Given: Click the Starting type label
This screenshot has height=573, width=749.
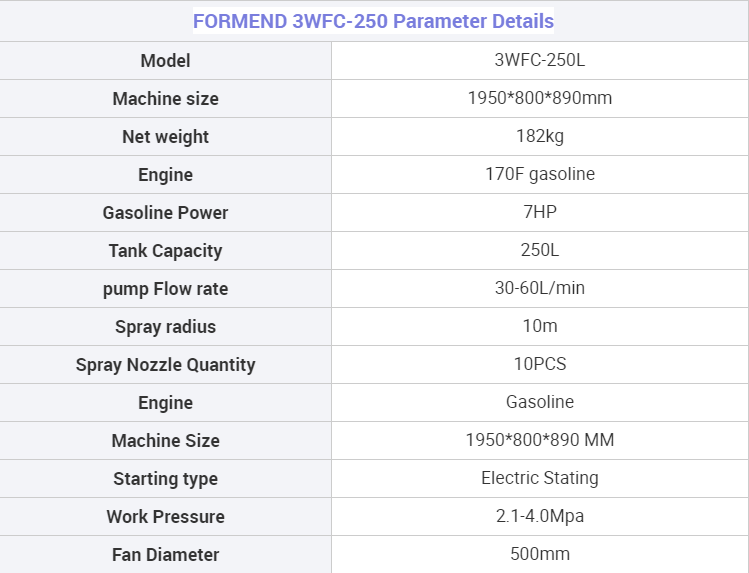Looking at the screenshot, I should click(165, 478).
